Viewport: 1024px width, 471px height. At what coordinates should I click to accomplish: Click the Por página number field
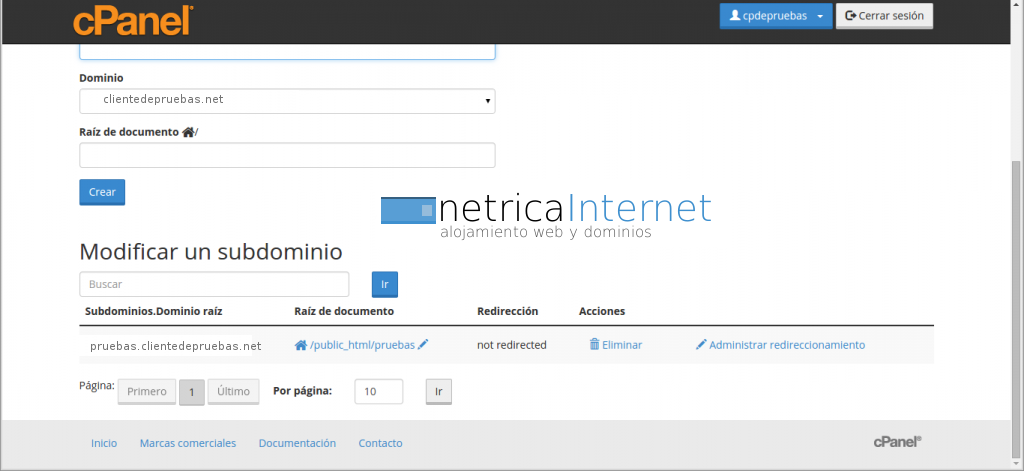[x=378, y=392]
